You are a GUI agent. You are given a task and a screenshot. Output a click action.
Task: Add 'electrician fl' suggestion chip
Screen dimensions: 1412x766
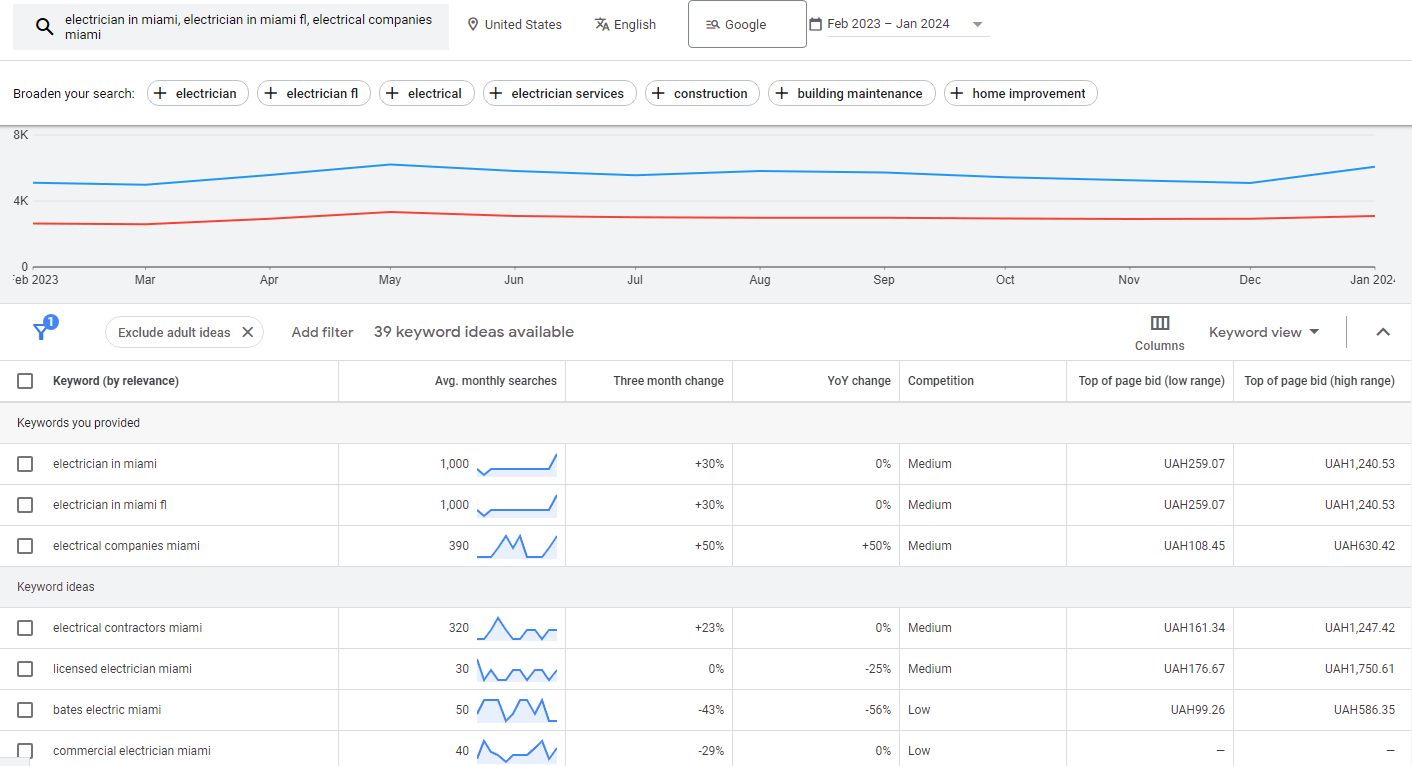[x=314, y=93]
